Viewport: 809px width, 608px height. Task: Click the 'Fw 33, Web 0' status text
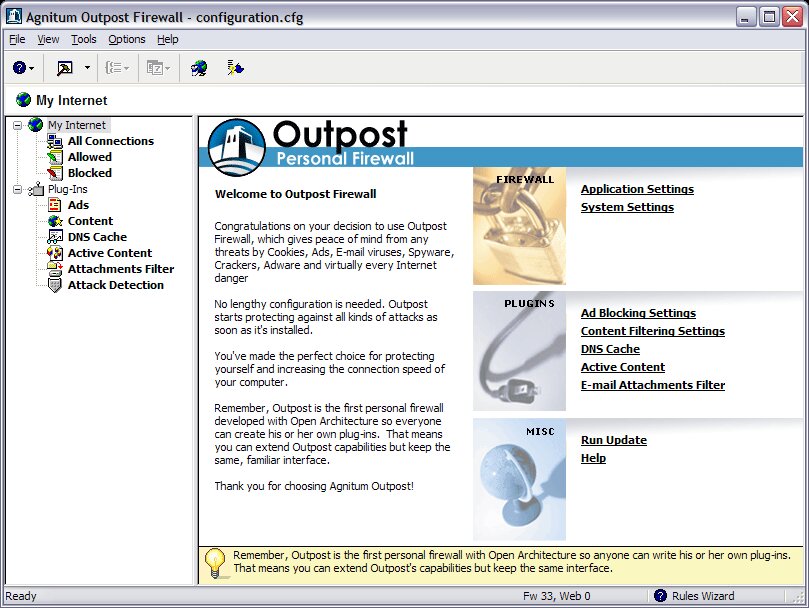point(556,596)
